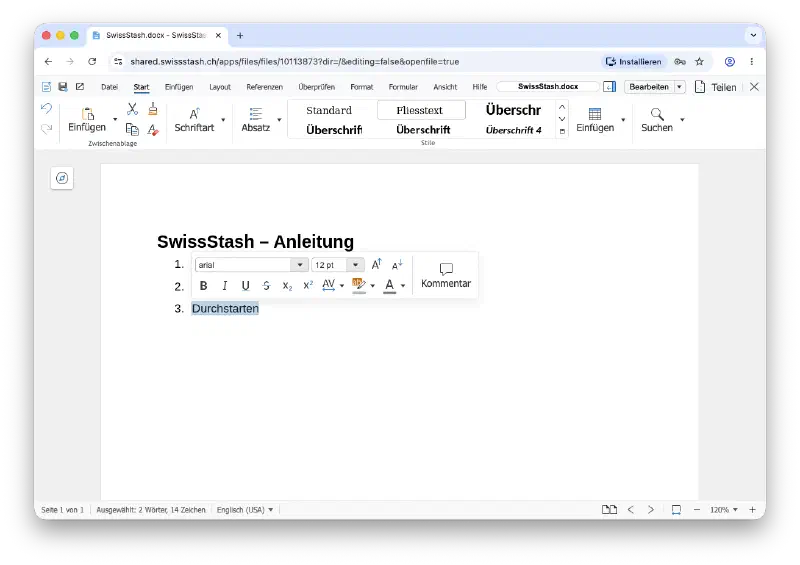Screen dimensions: 800x565
Task: Decrease font size in floating toolbar
Action: point(397,264)
